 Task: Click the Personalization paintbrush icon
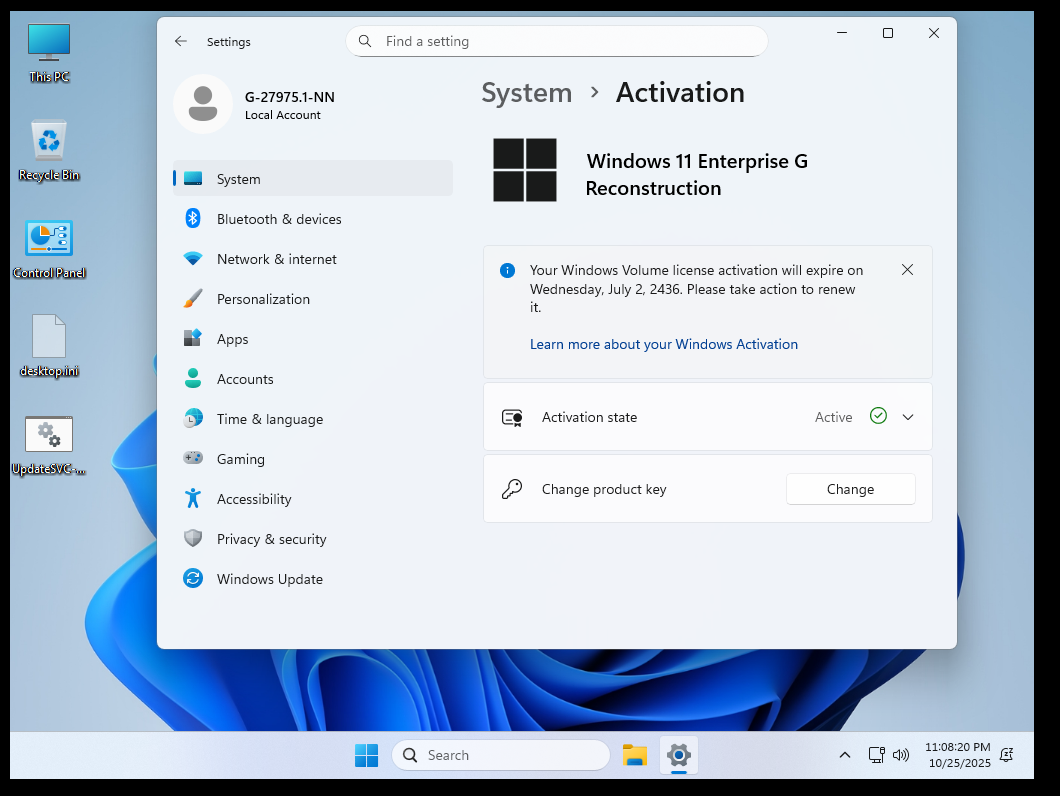193,298
